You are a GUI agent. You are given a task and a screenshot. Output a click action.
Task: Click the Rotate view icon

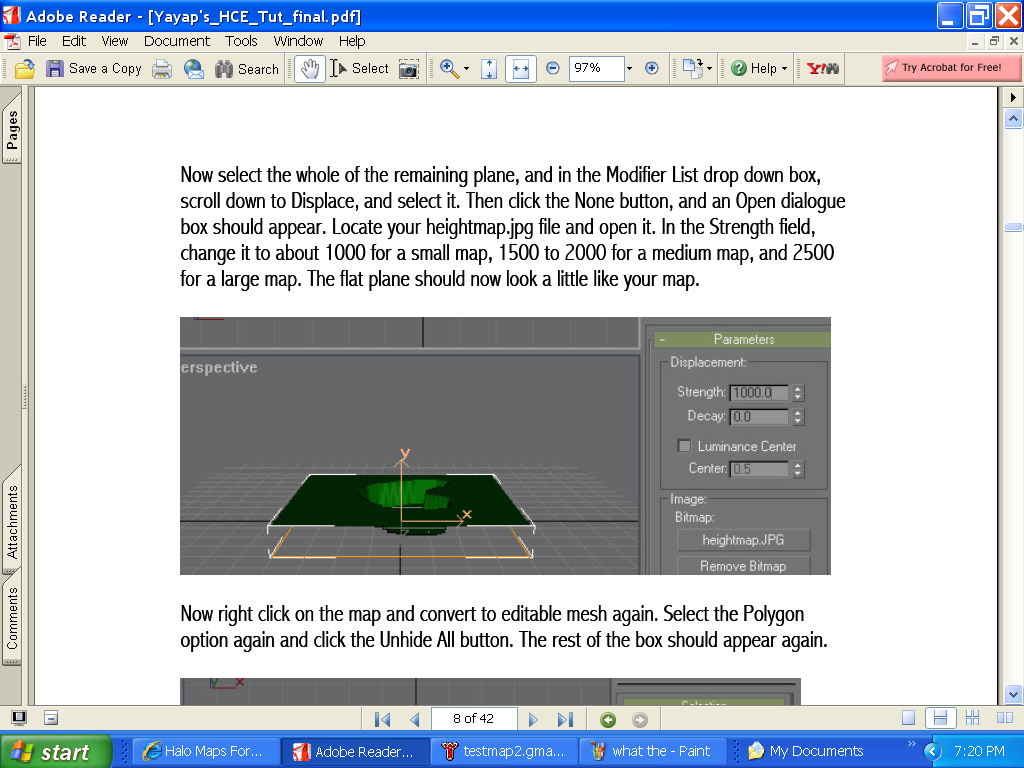coord(692,68)
